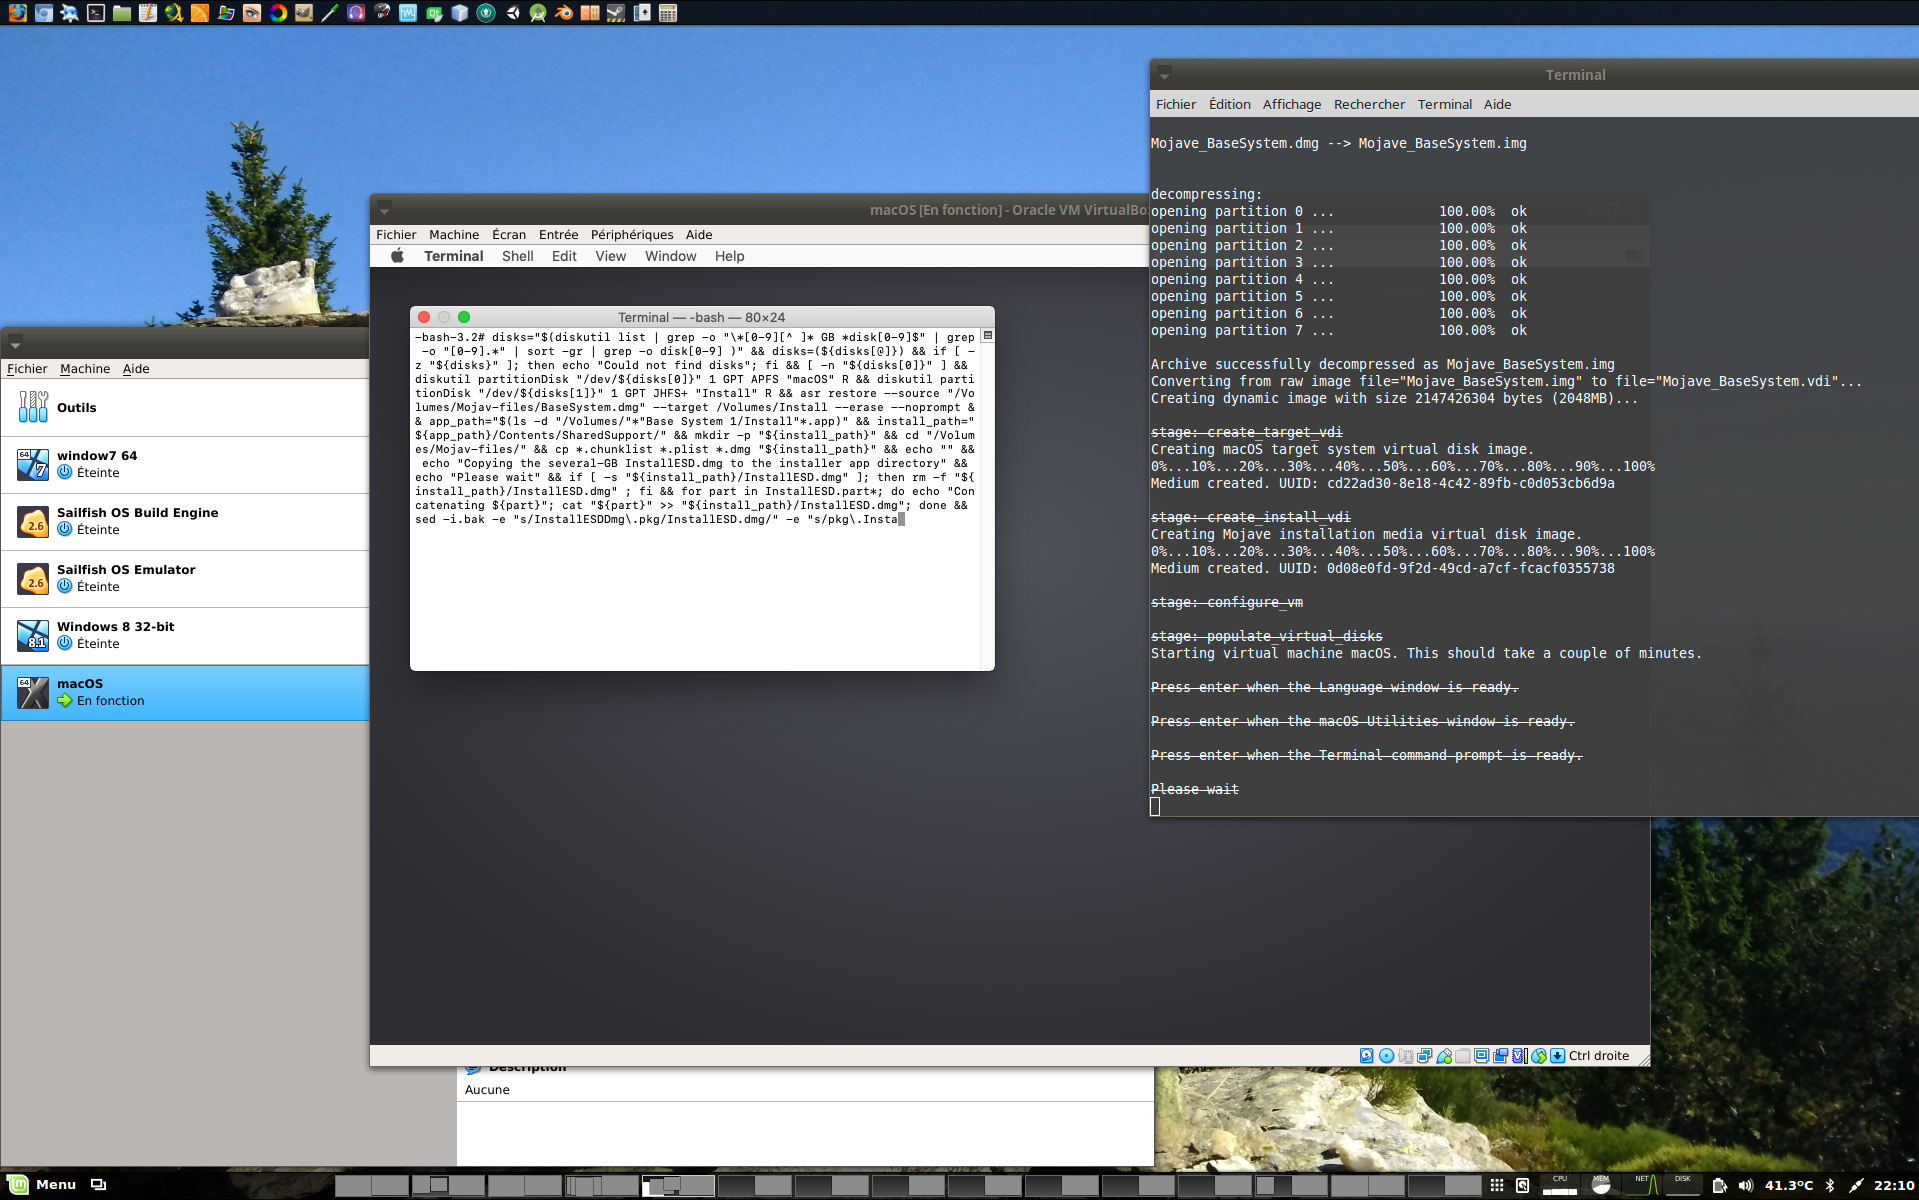
Task: Click the macOS guest Terminal scrollbar button
Action: tap(988, 336)
